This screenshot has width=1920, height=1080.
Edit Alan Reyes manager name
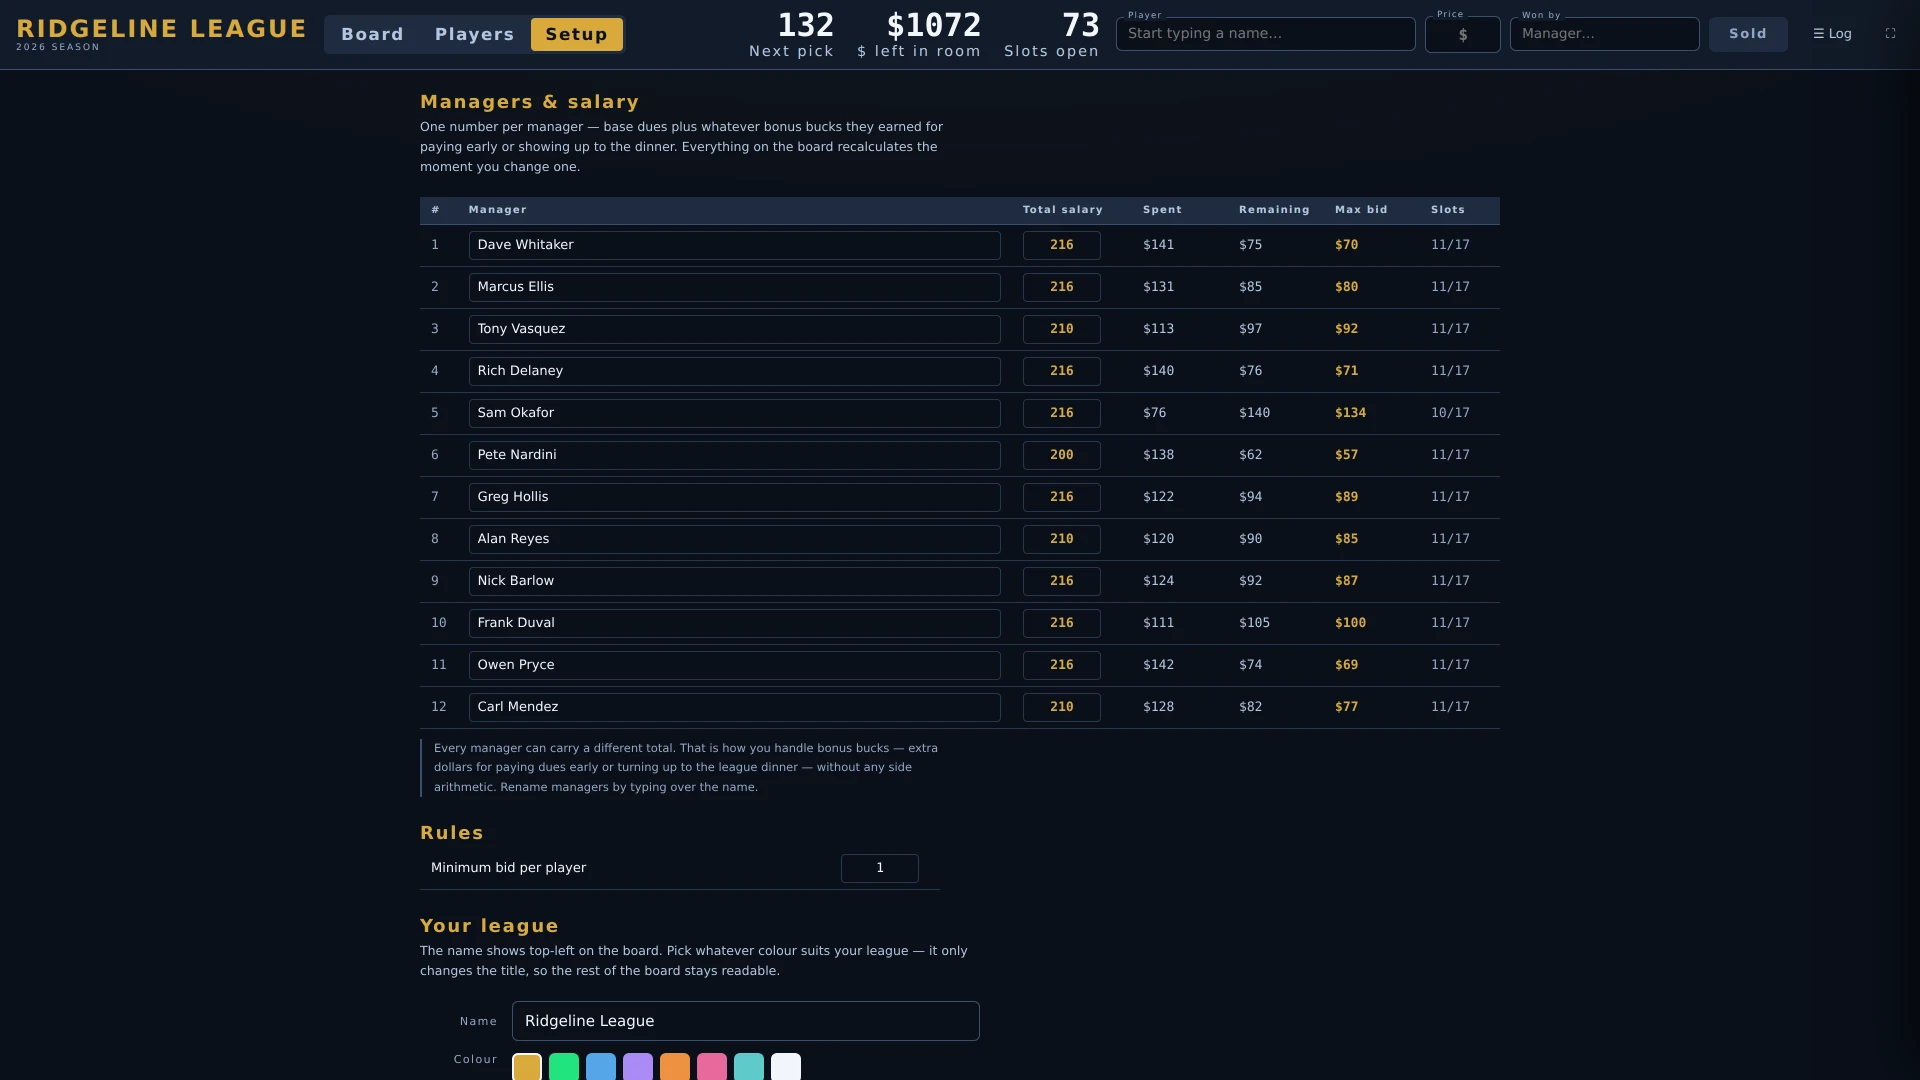point(734,539)
